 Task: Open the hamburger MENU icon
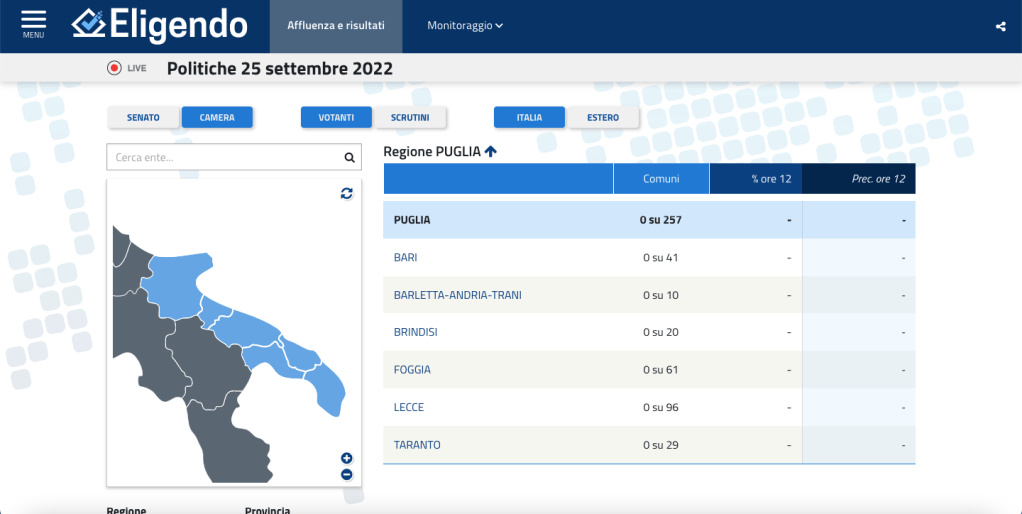[x=33, y=24]
